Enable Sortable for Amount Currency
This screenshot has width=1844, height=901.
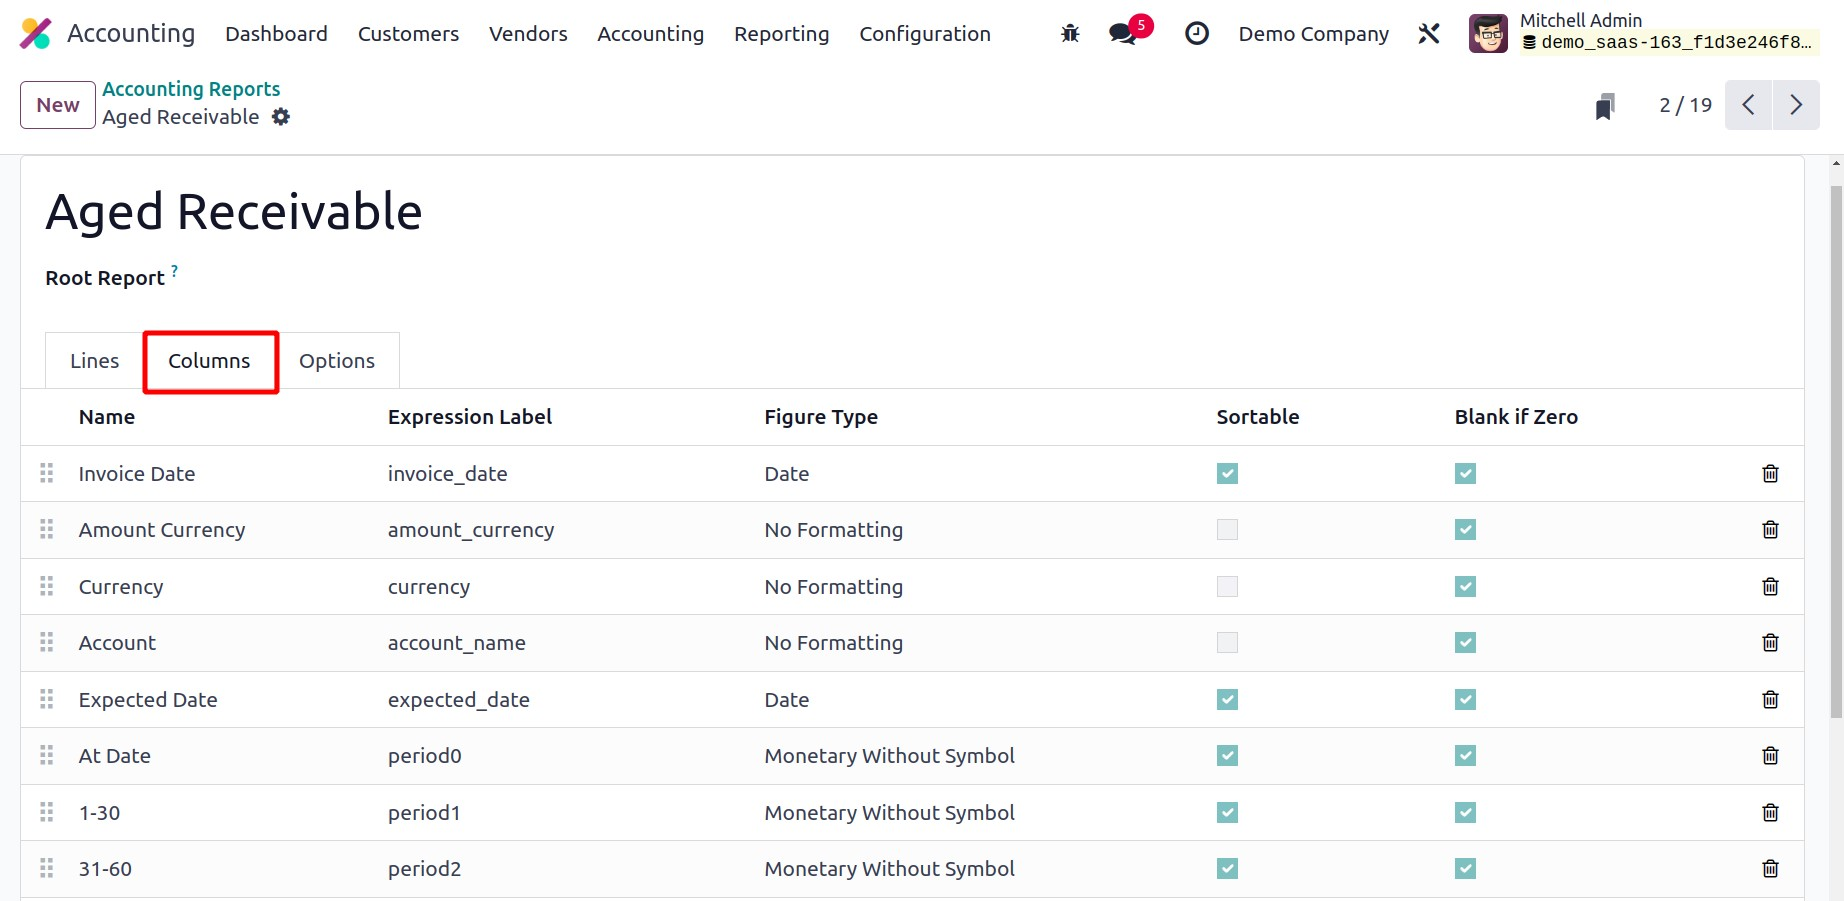[x=1227, y=530]
